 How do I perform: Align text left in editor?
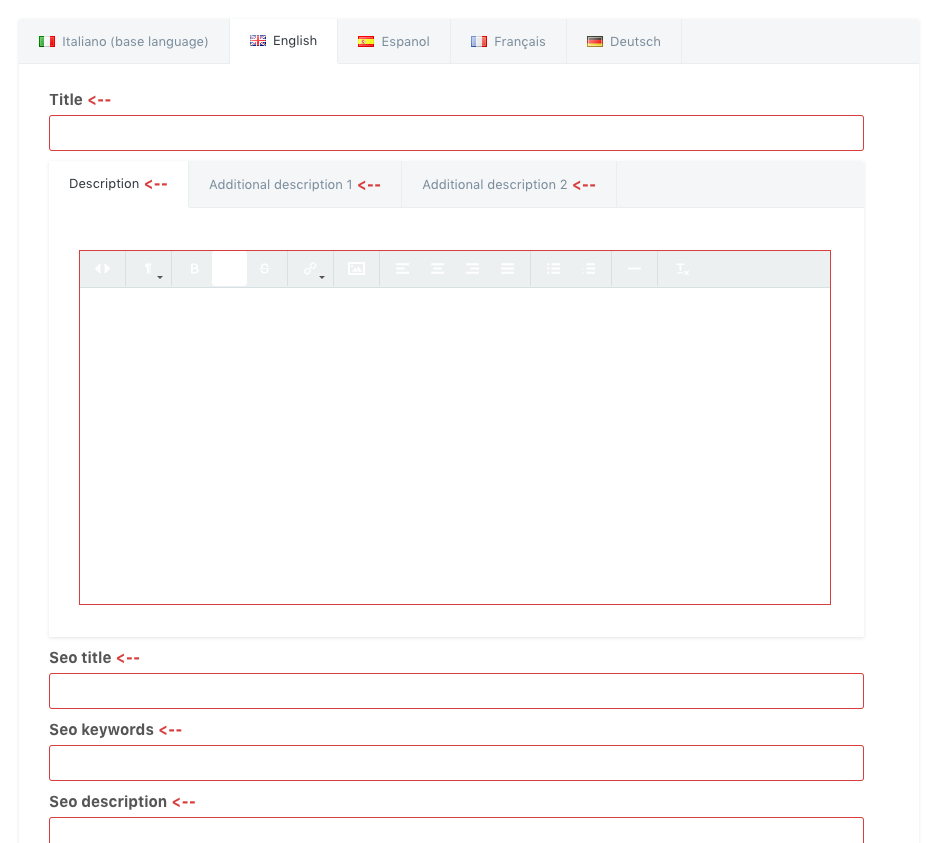point(402,269)
